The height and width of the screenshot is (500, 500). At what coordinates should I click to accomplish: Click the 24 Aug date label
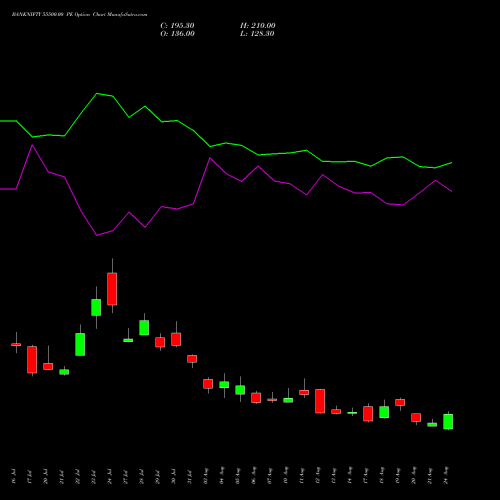click(446, 475)
